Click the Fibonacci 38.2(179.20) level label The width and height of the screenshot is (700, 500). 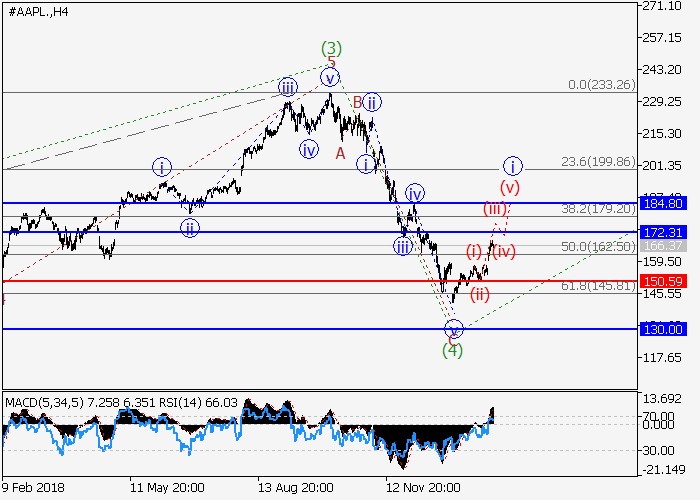(x=598, y=208)
